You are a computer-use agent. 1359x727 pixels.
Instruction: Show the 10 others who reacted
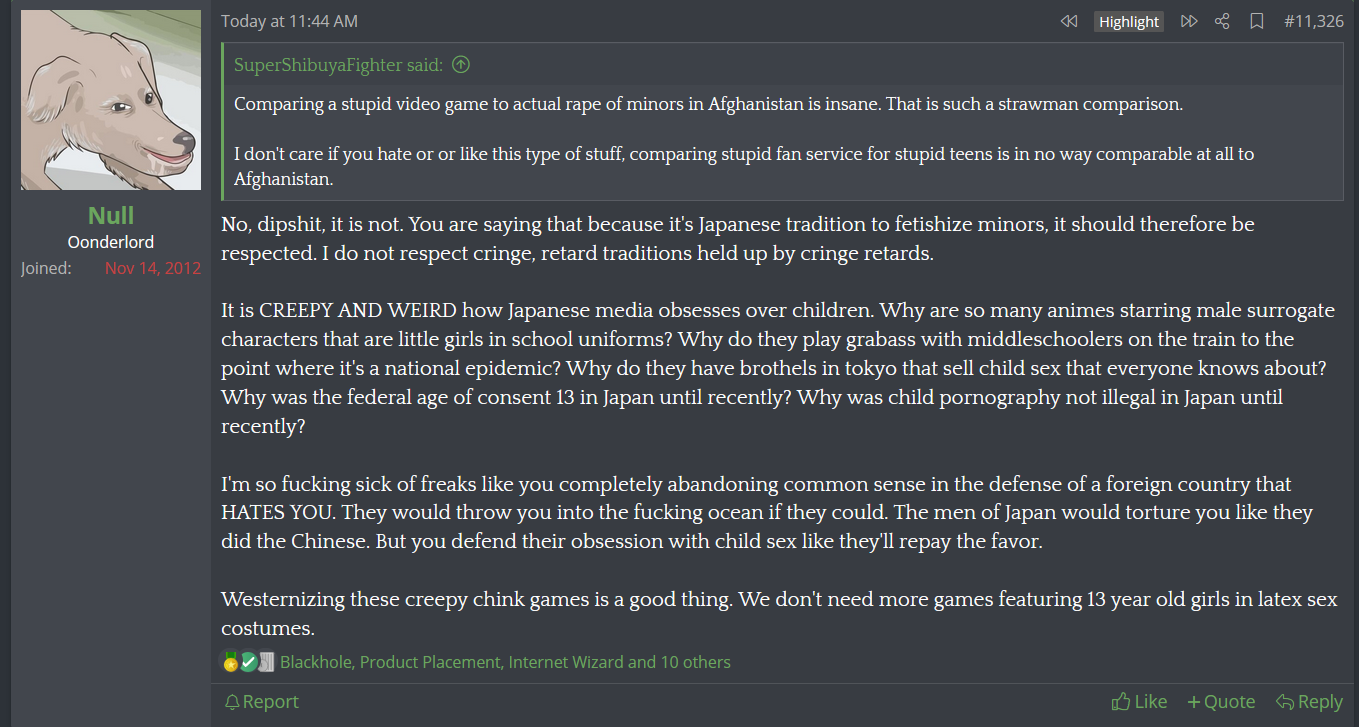(x=695, y=662)
